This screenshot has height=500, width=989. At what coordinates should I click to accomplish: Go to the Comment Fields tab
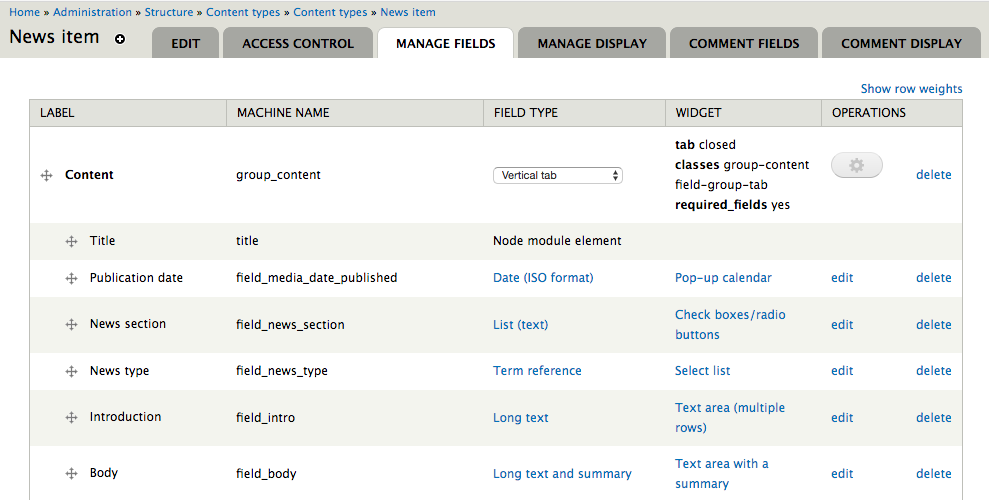[744, 43]
